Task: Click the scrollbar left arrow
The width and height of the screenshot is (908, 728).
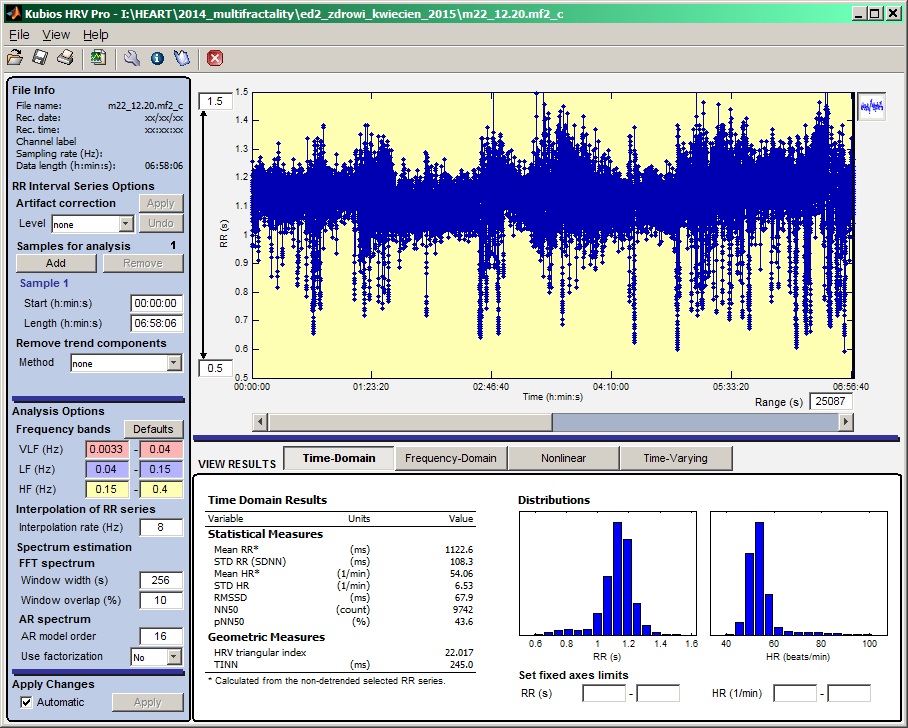Action: coord(260,422)
